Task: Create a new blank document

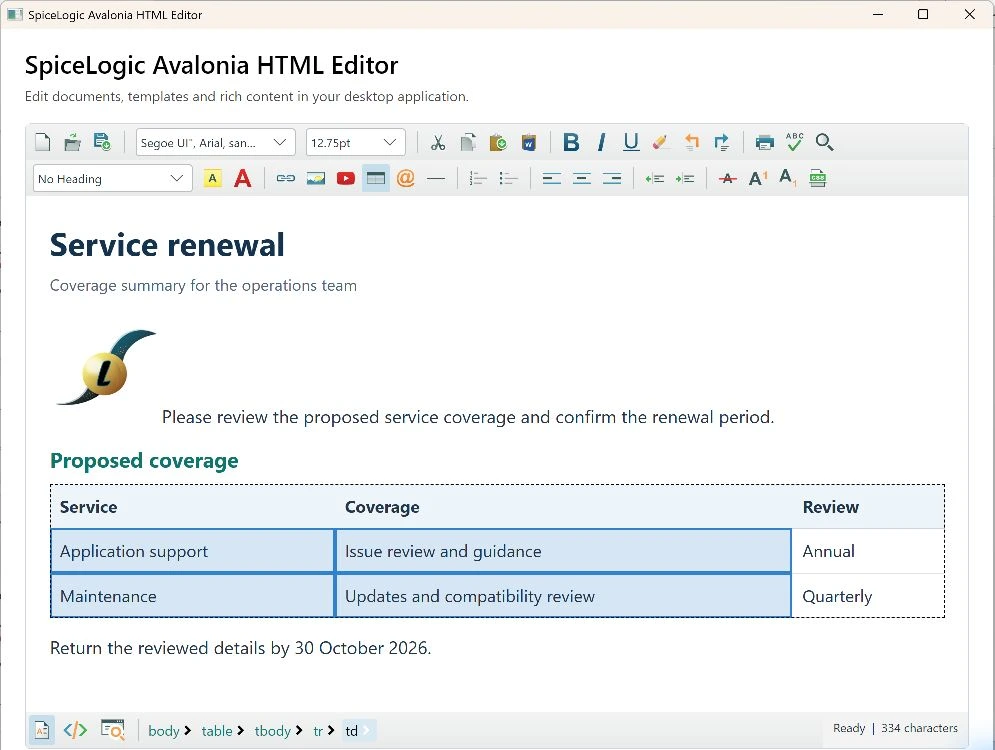Action: click(43, 142)
